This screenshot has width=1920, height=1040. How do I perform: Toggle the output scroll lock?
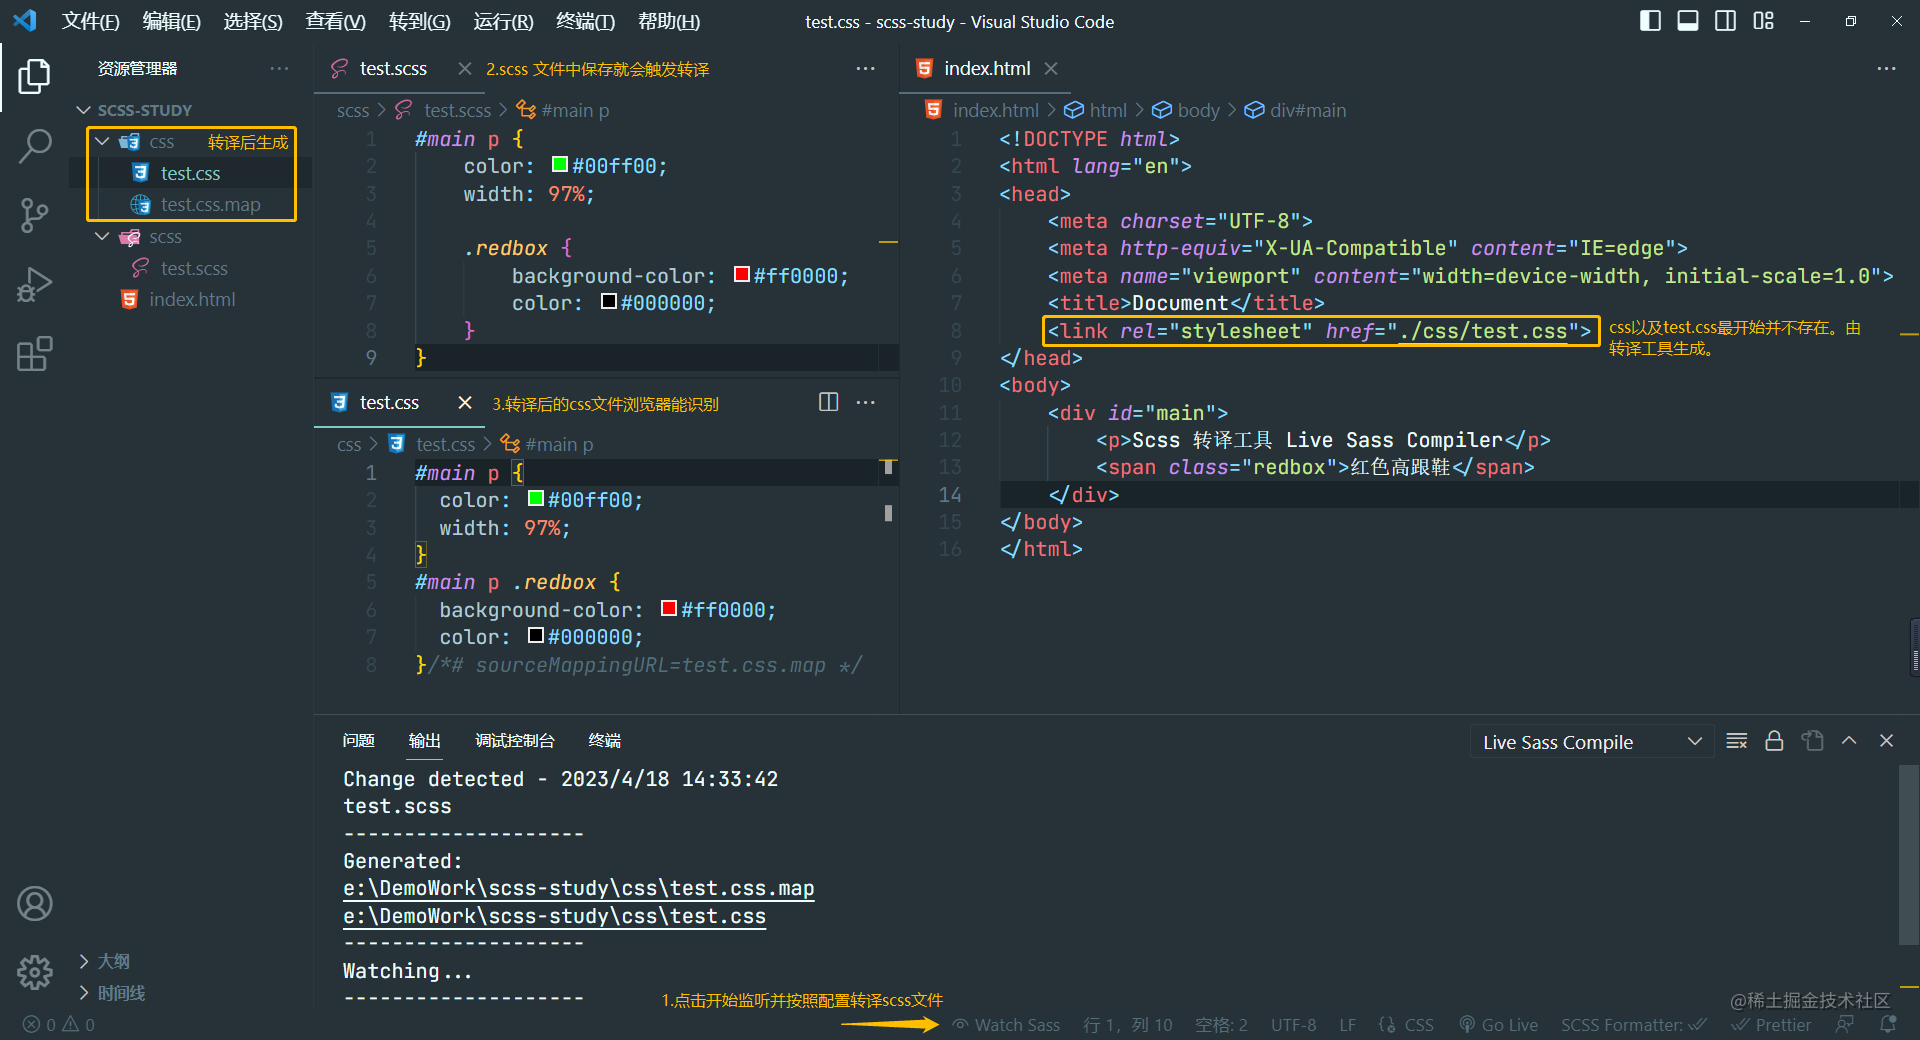[1774, 741]
